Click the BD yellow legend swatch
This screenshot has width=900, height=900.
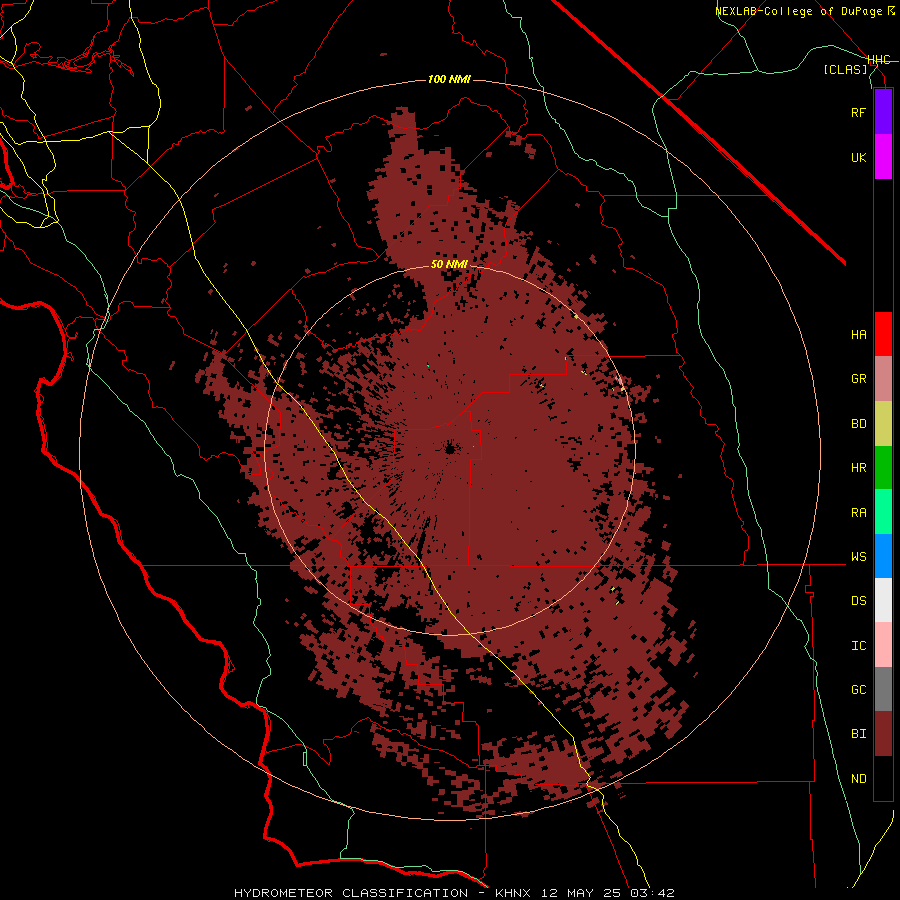[883, 423]
